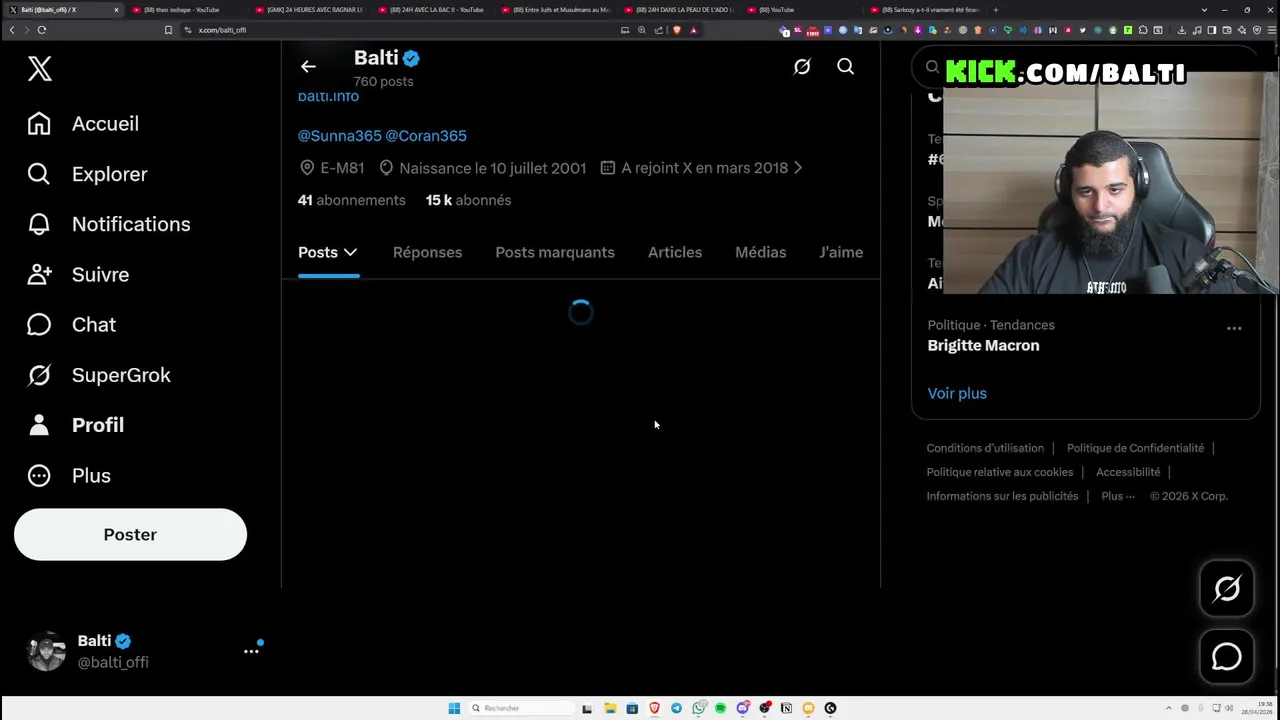The height and width of the screenshot is (720, 1280).
Task: Click the X search magnifier in right column
Action: pos(932,67)
